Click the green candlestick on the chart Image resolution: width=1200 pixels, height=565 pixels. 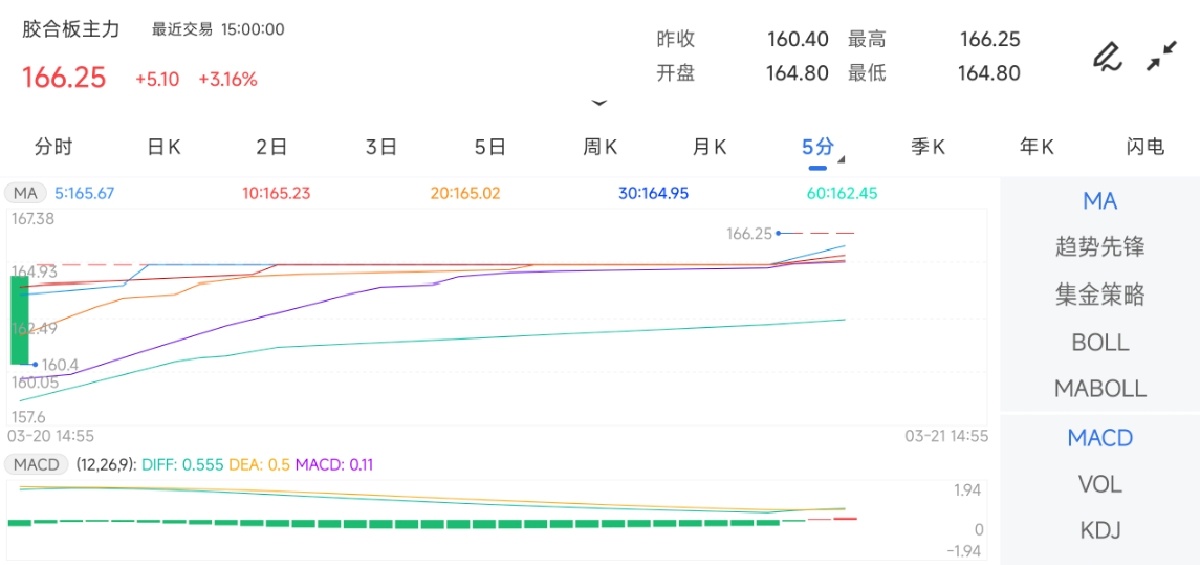pos(19,320)
